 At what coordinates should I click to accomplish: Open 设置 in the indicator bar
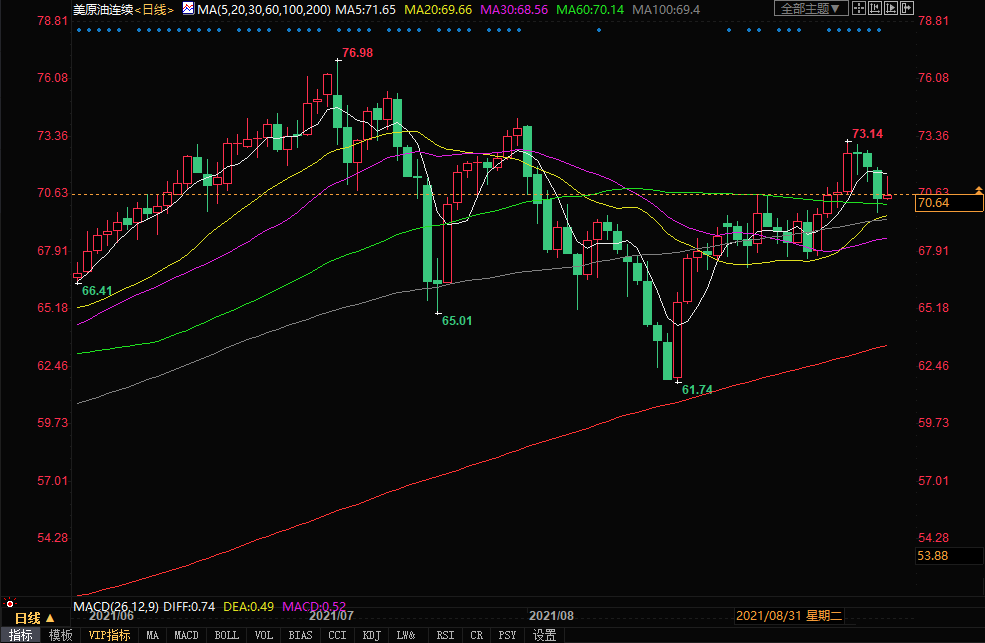tap(544, 635)
